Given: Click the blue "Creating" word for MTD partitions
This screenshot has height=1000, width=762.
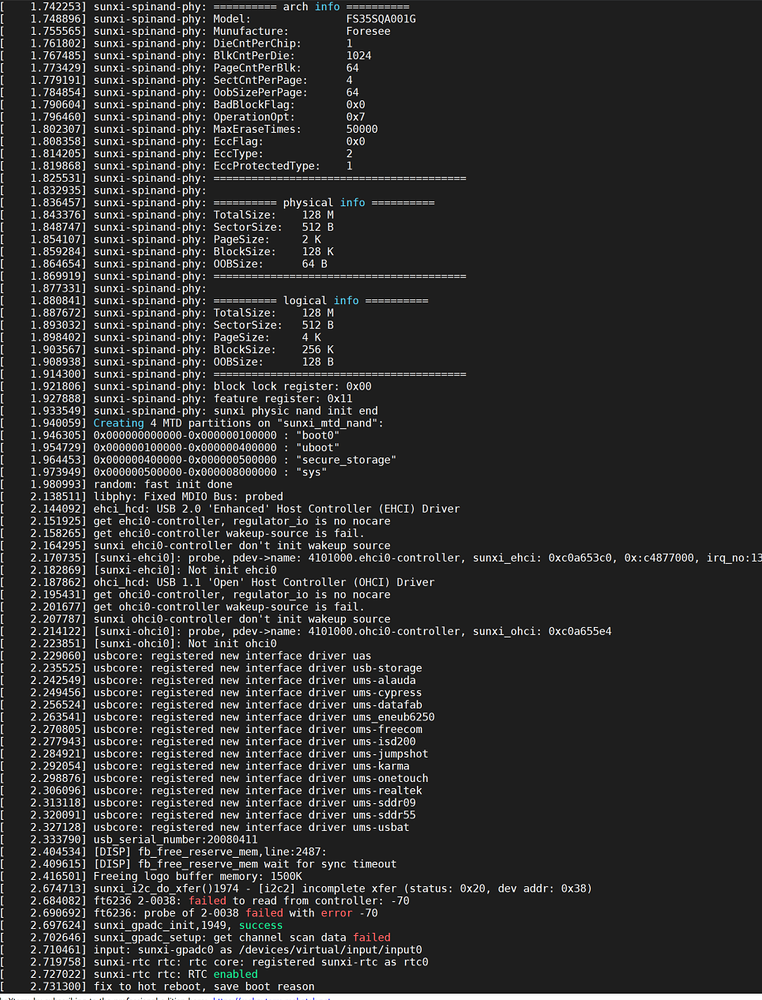Looking at the screenshot, I should pos(131,423).
